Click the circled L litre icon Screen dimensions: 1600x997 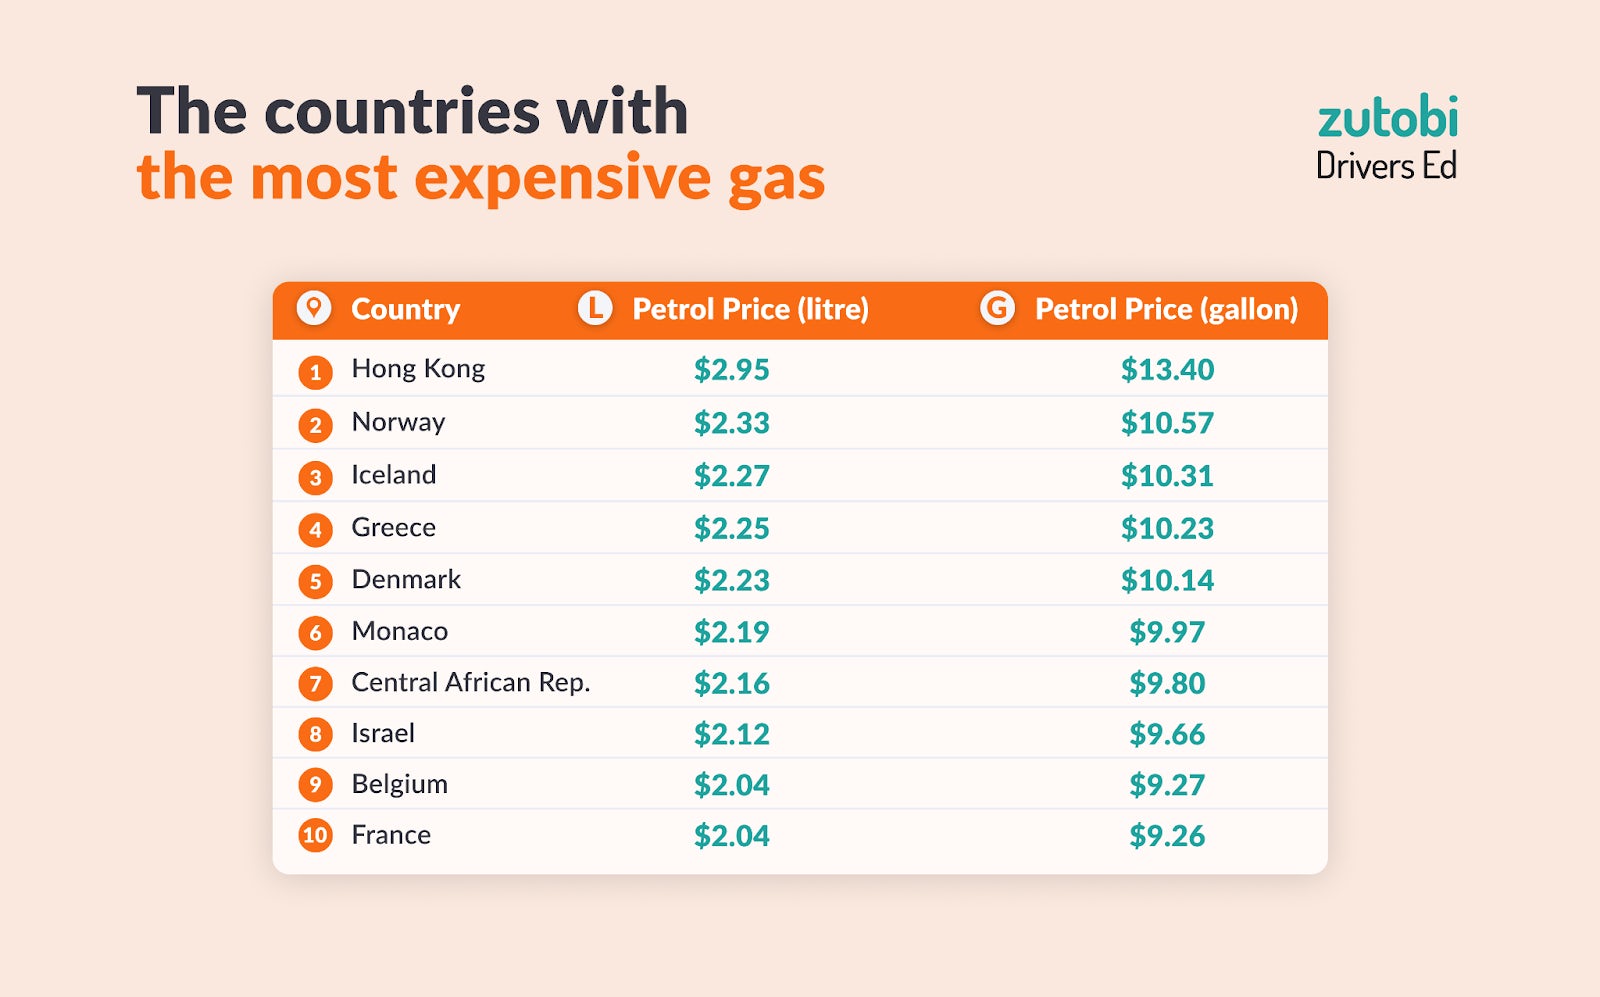click(595, 308)
